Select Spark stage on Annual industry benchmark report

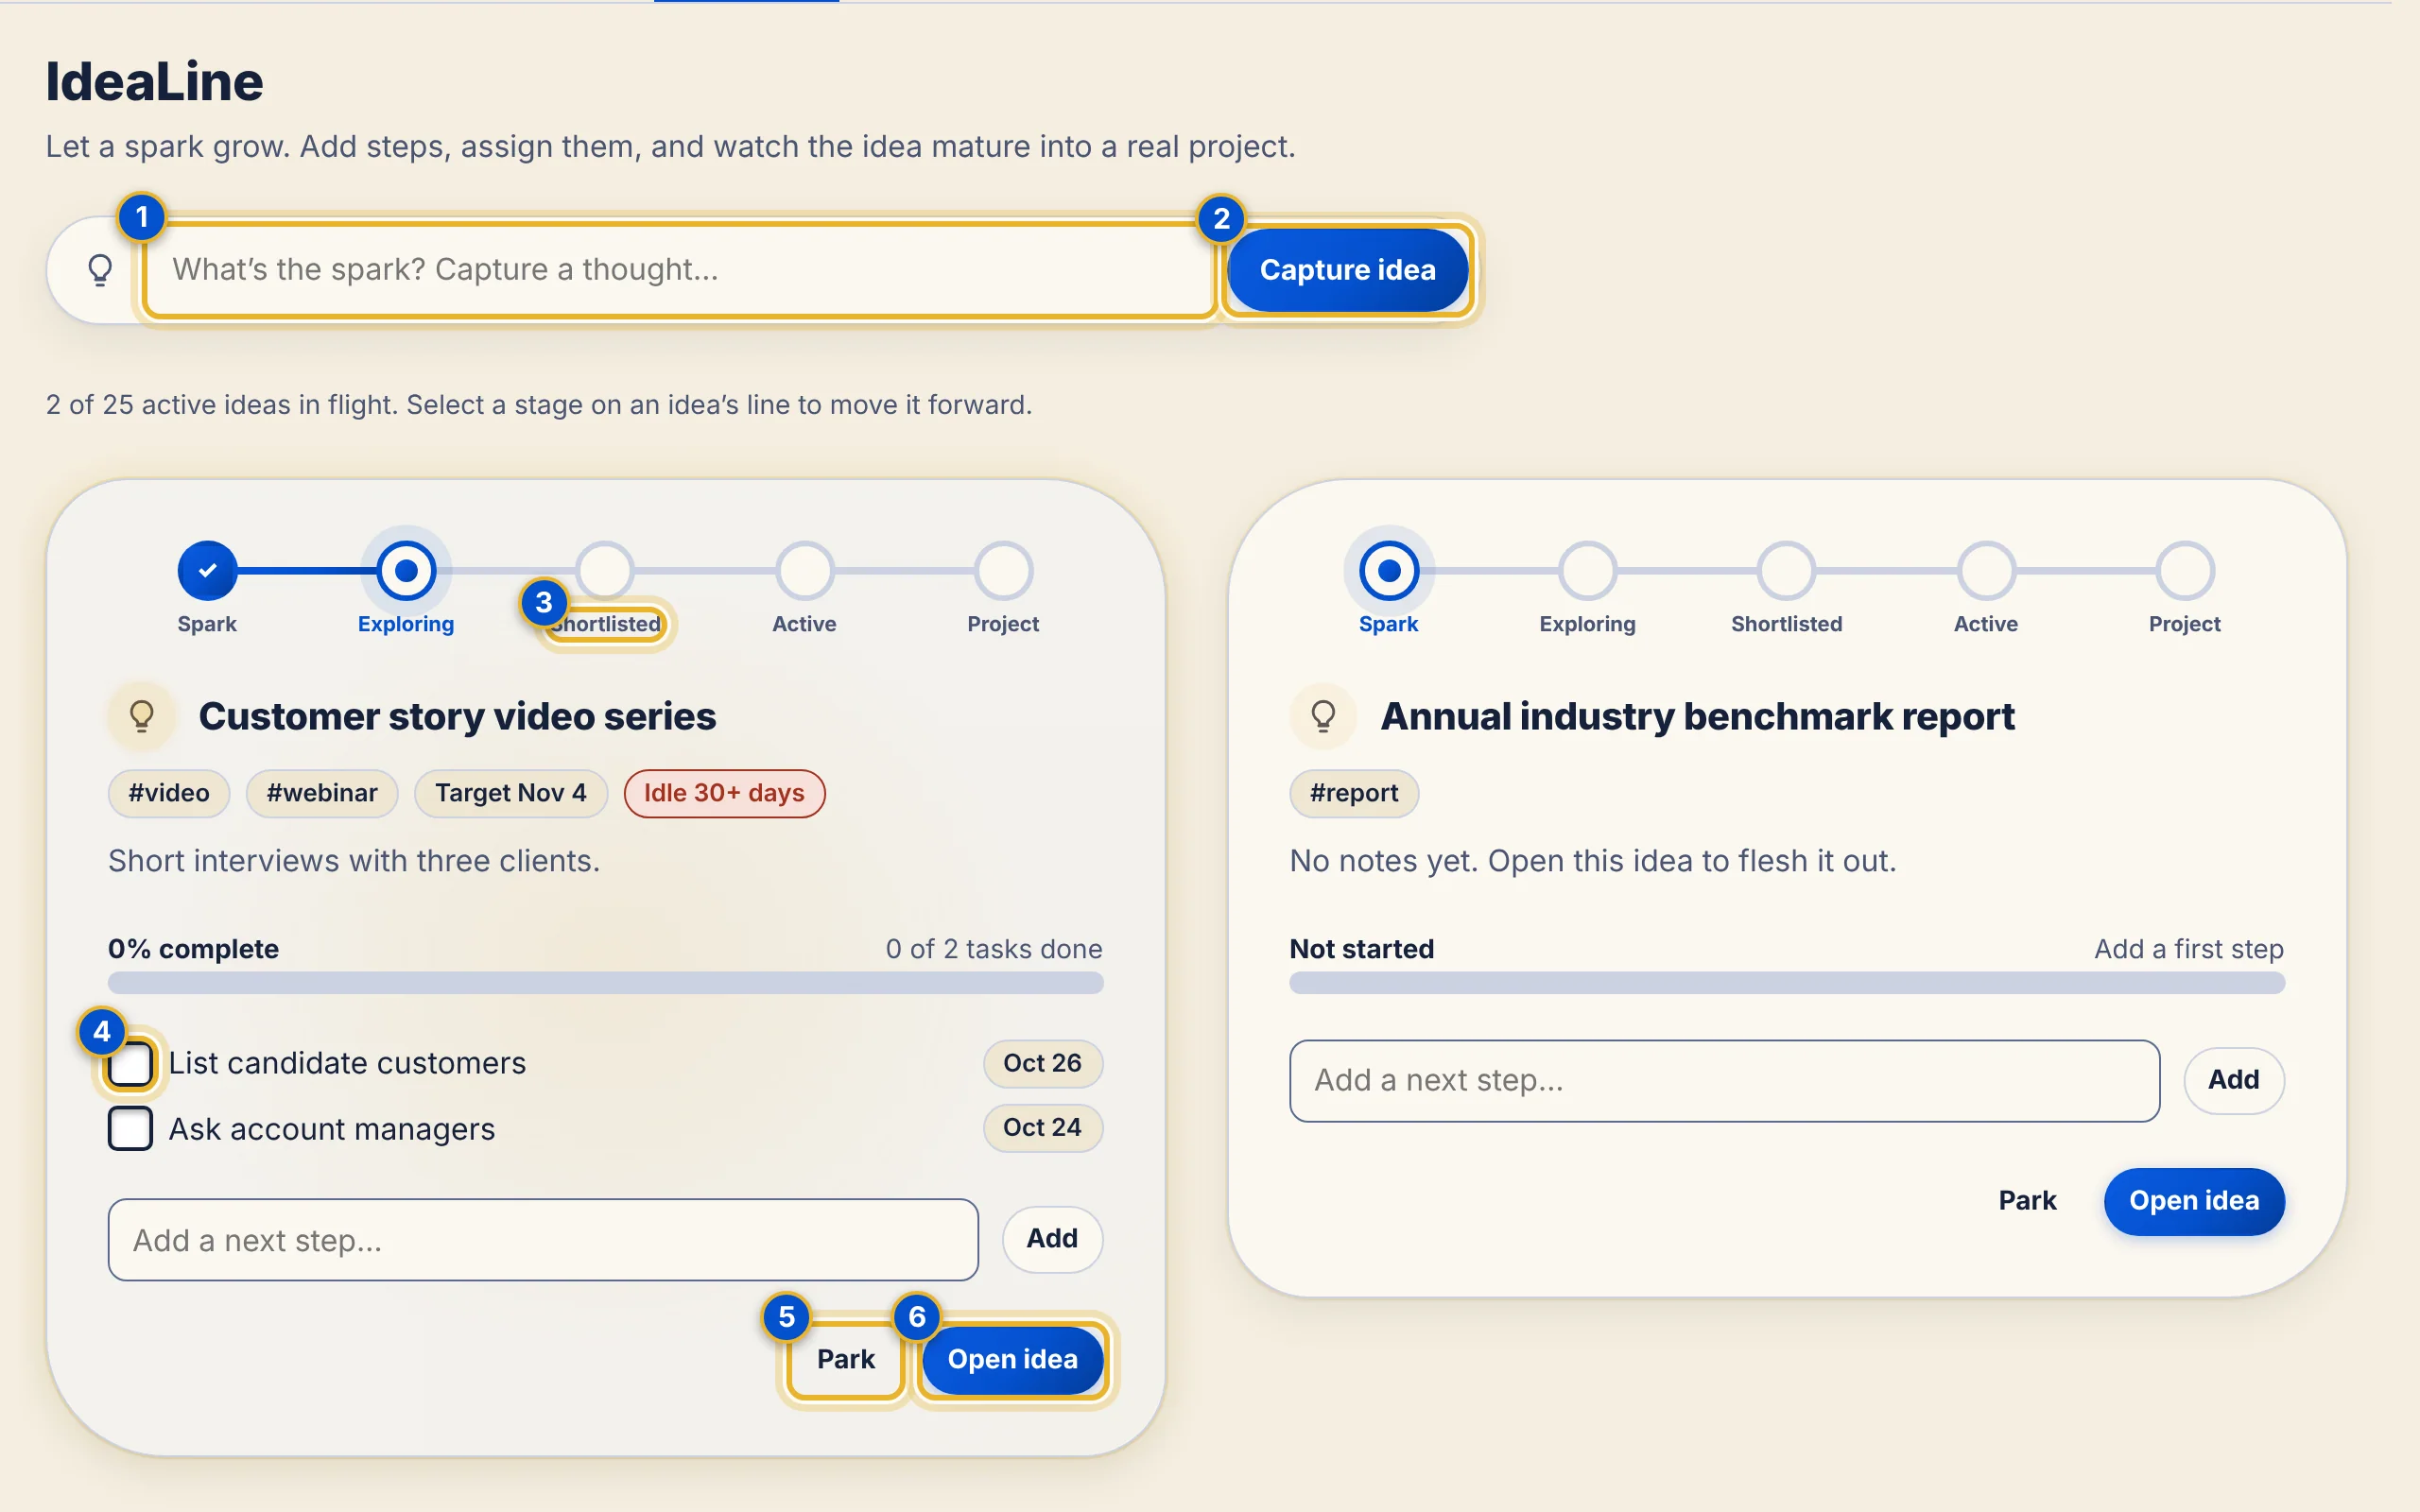coord(1389,571)
